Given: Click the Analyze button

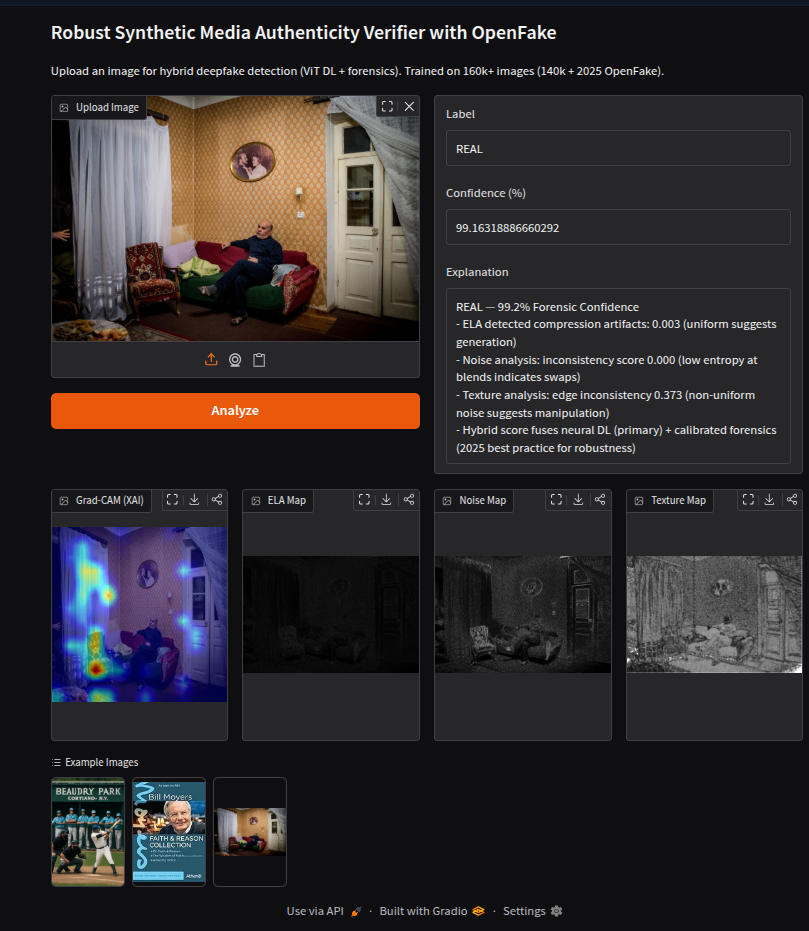Looking at the screenshot, I should [235, 411].
